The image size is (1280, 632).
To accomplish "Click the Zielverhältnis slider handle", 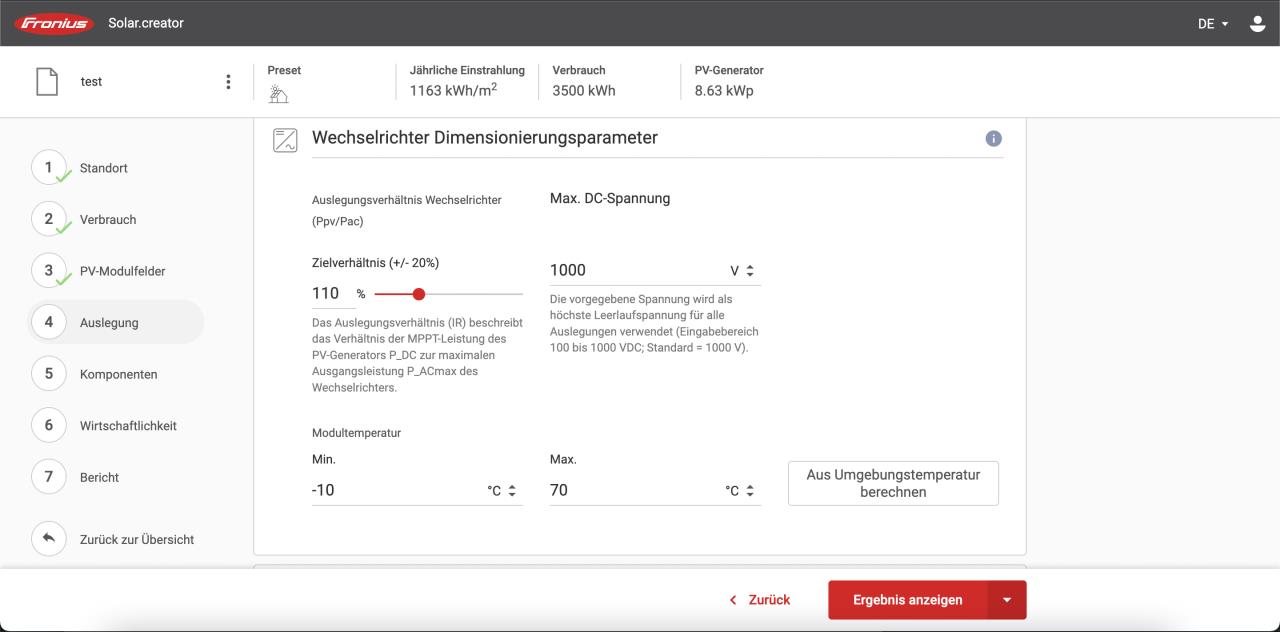I will coord(419,294).
